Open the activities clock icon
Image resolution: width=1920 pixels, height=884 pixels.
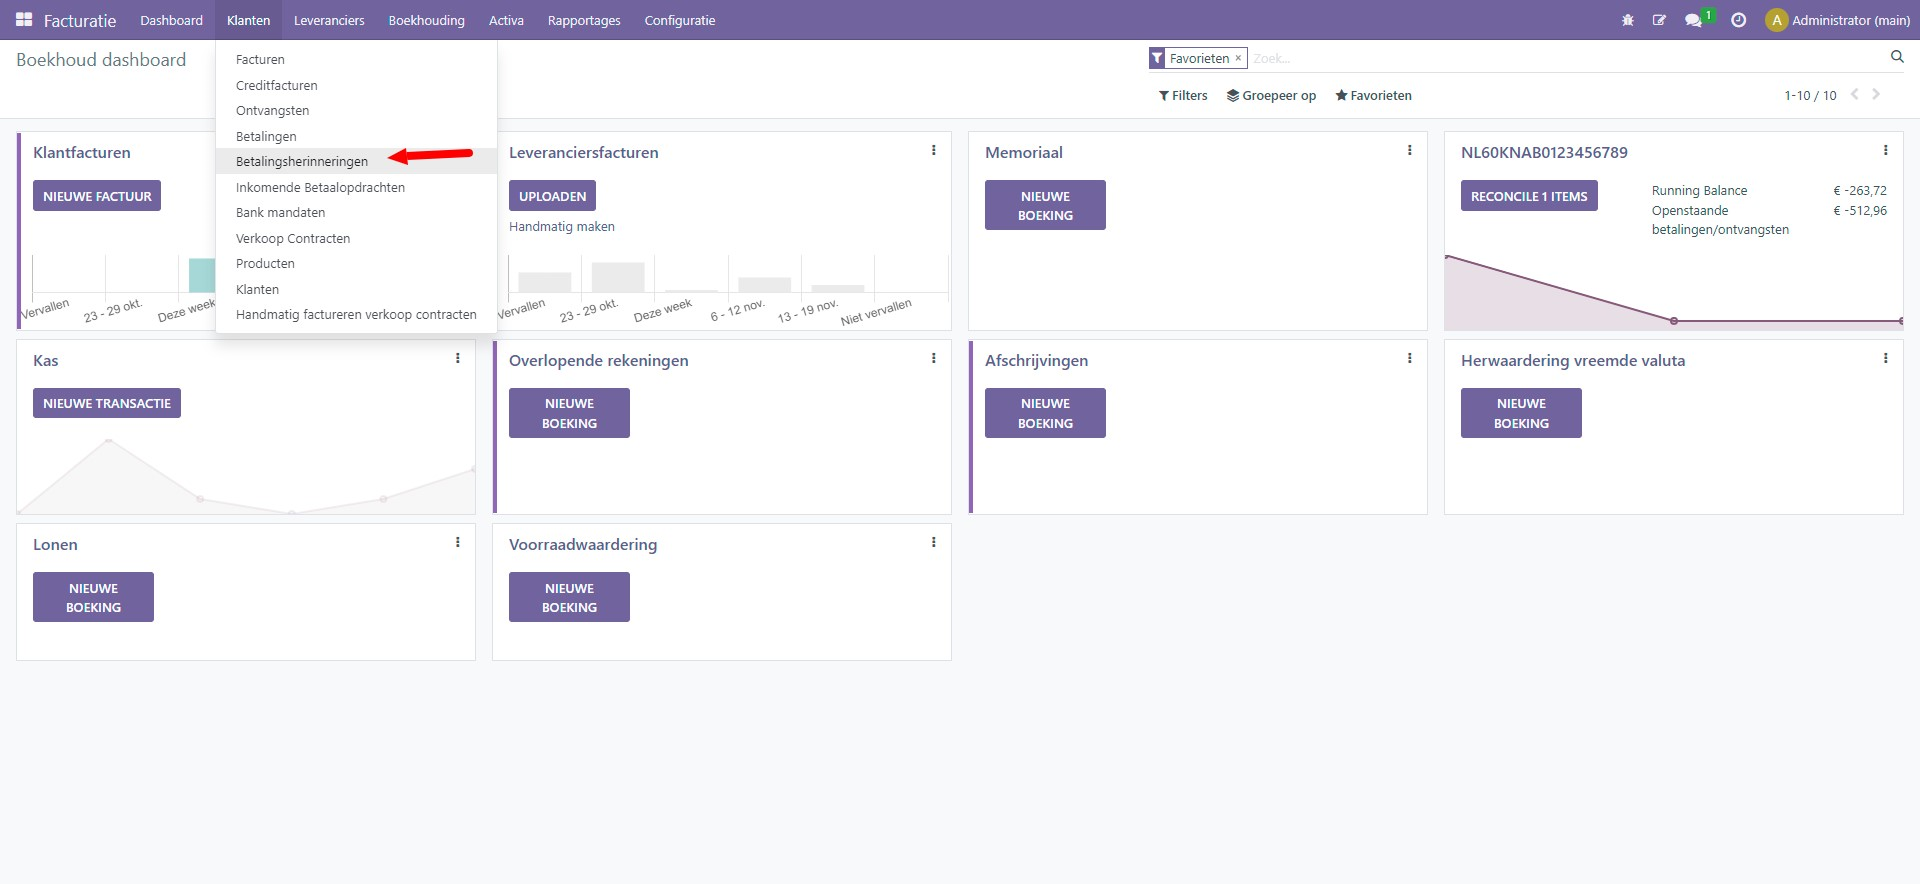[x=1739, y=20]
